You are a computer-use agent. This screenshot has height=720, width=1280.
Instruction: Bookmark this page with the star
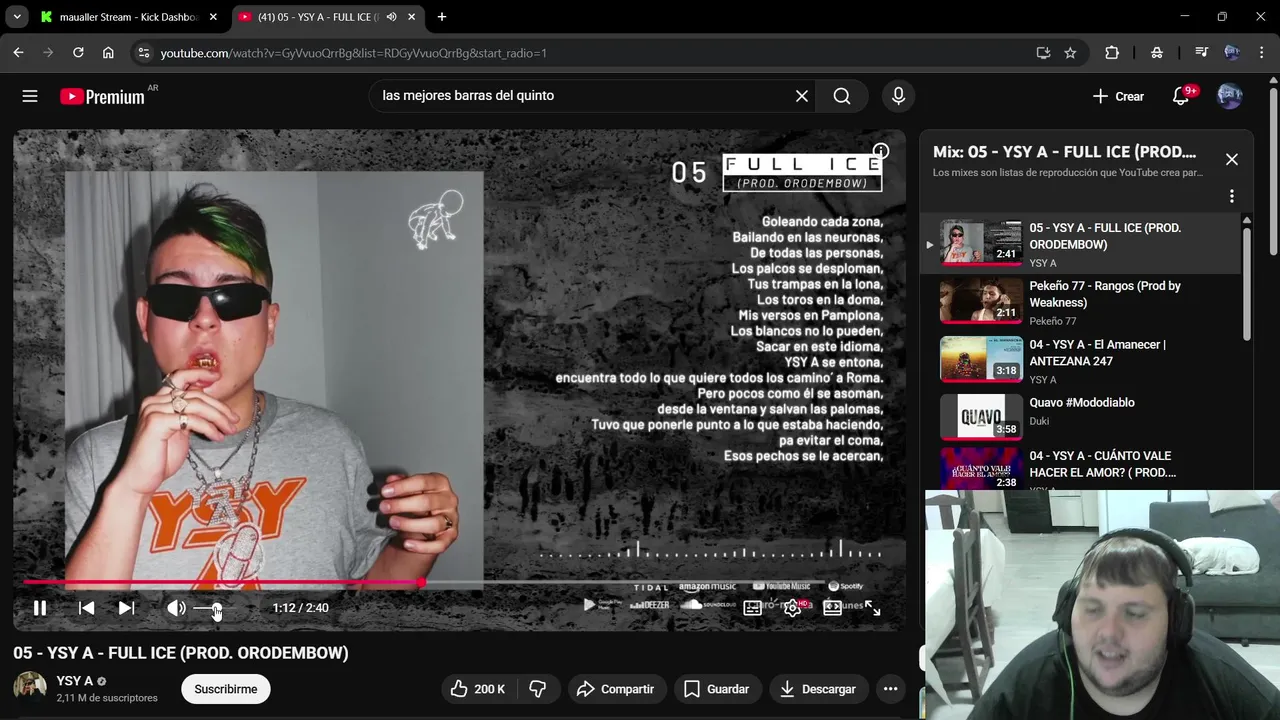click(1070, 53)
